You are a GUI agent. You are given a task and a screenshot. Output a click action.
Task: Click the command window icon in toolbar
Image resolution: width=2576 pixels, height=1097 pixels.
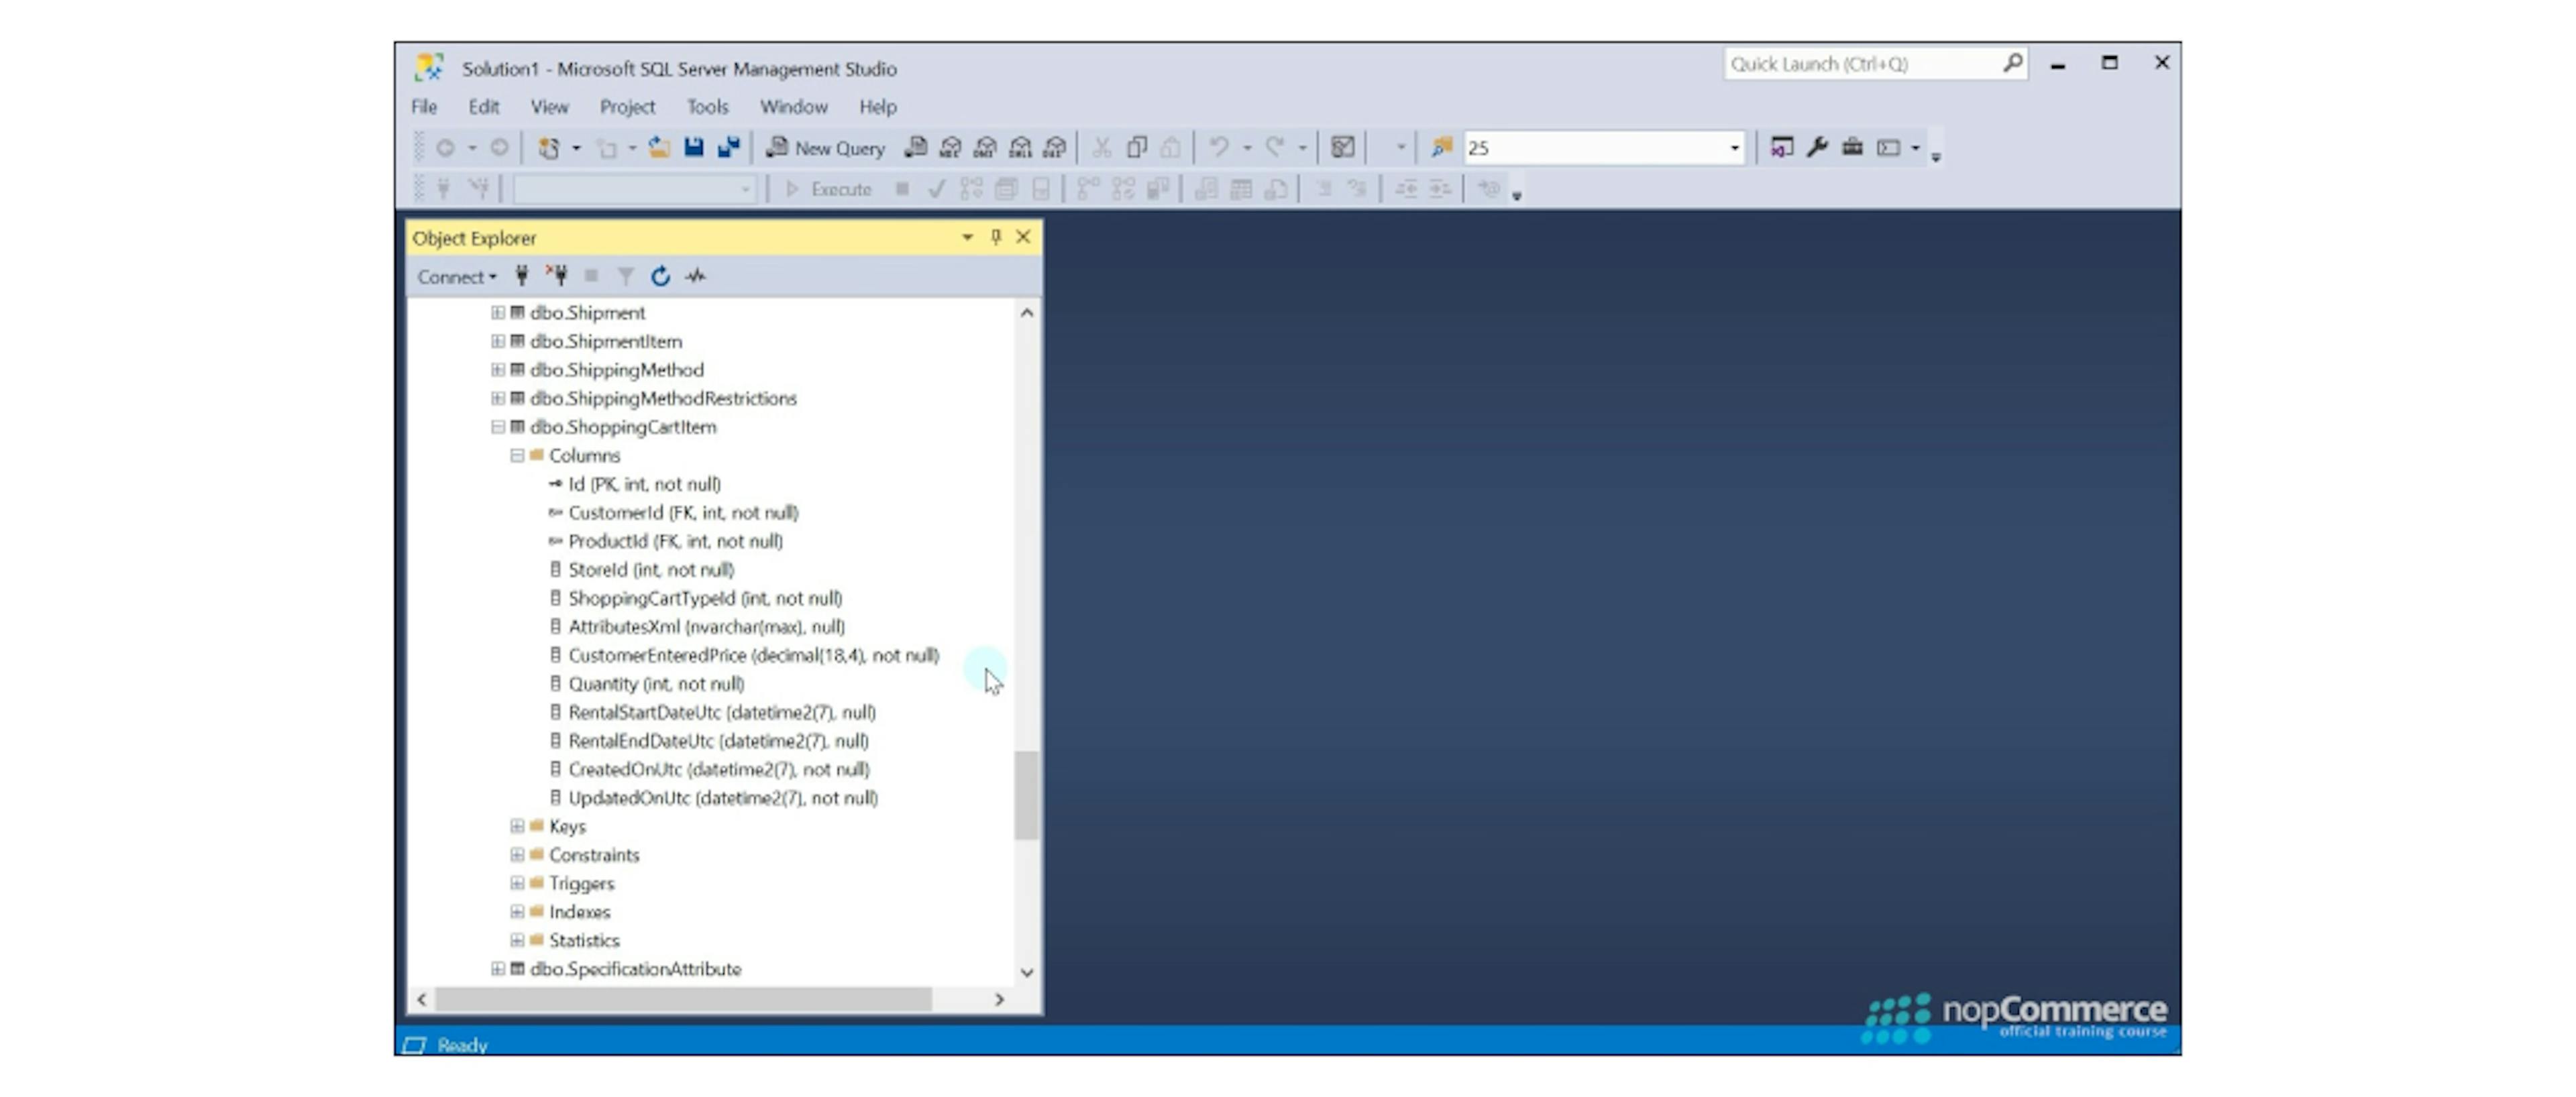point(1888,148)
